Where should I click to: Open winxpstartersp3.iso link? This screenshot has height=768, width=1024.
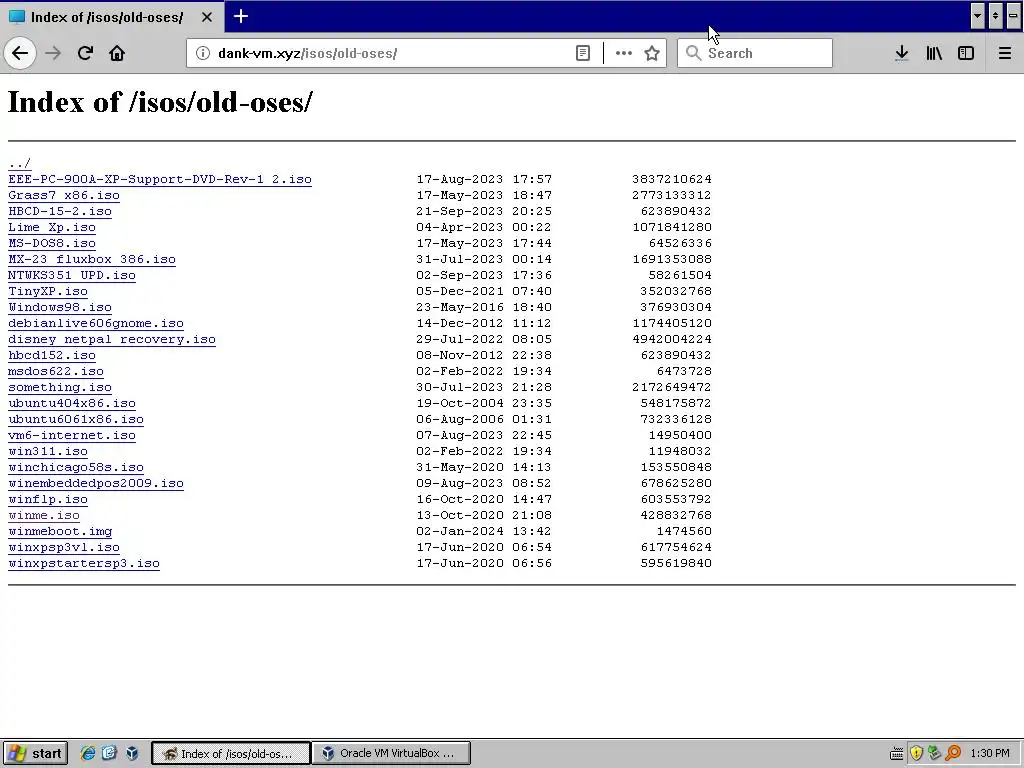click(x=84, y=563)
